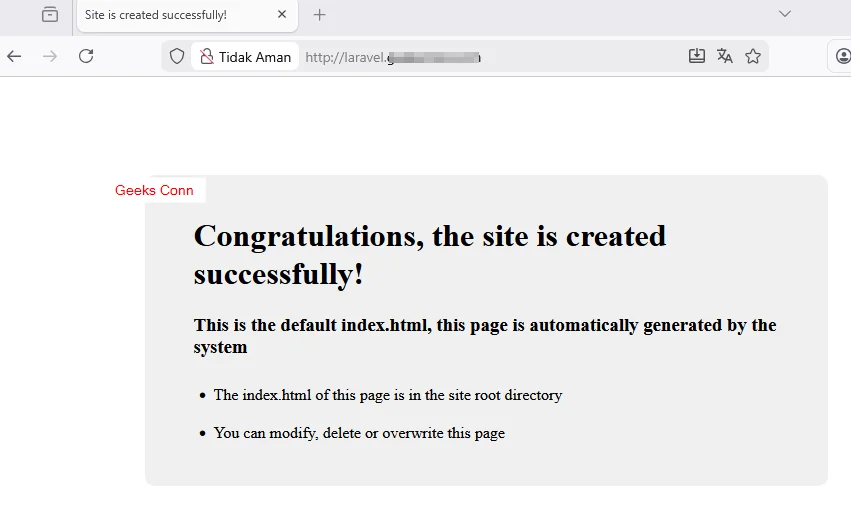Image resolution: width=851 pixels, height=506 pixels.
Task: Open tracking protection shield panel
Action: coord(177,56)
